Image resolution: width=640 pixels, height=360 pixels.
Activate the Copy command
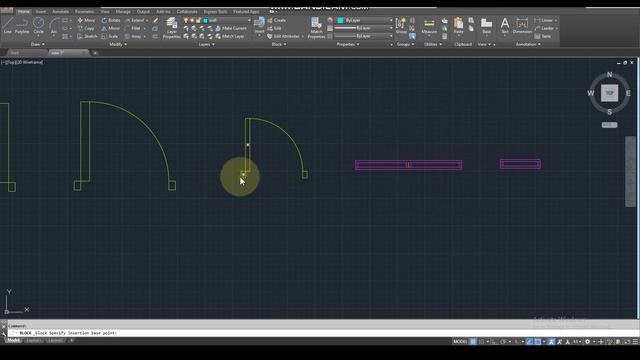(x=86, y=28)
